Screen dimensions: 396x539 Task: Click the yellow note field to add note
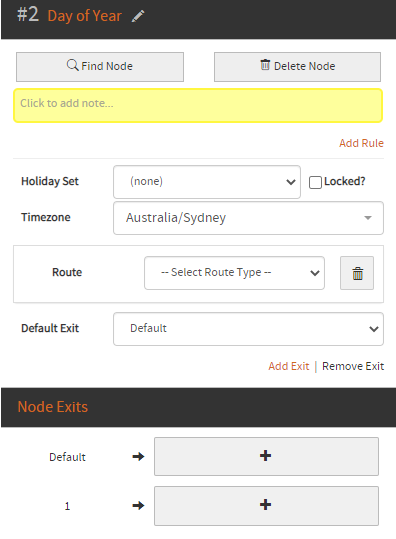click(198, 106)
